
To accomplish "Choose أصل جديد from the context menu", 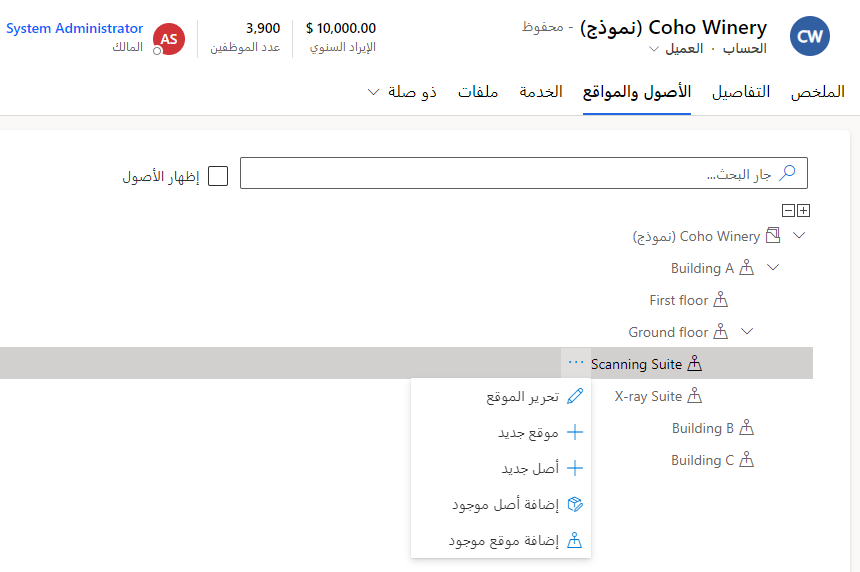I will (x=501, y=468).
